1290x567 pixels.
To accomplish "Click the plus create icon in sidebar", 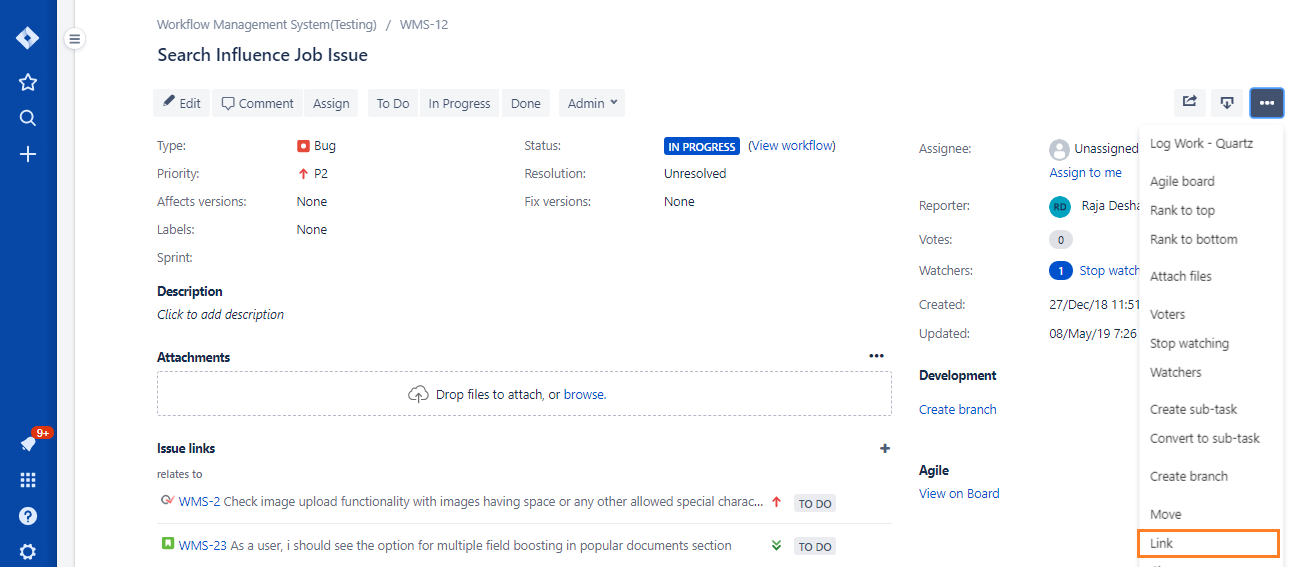I will click(x=28, y=154).
